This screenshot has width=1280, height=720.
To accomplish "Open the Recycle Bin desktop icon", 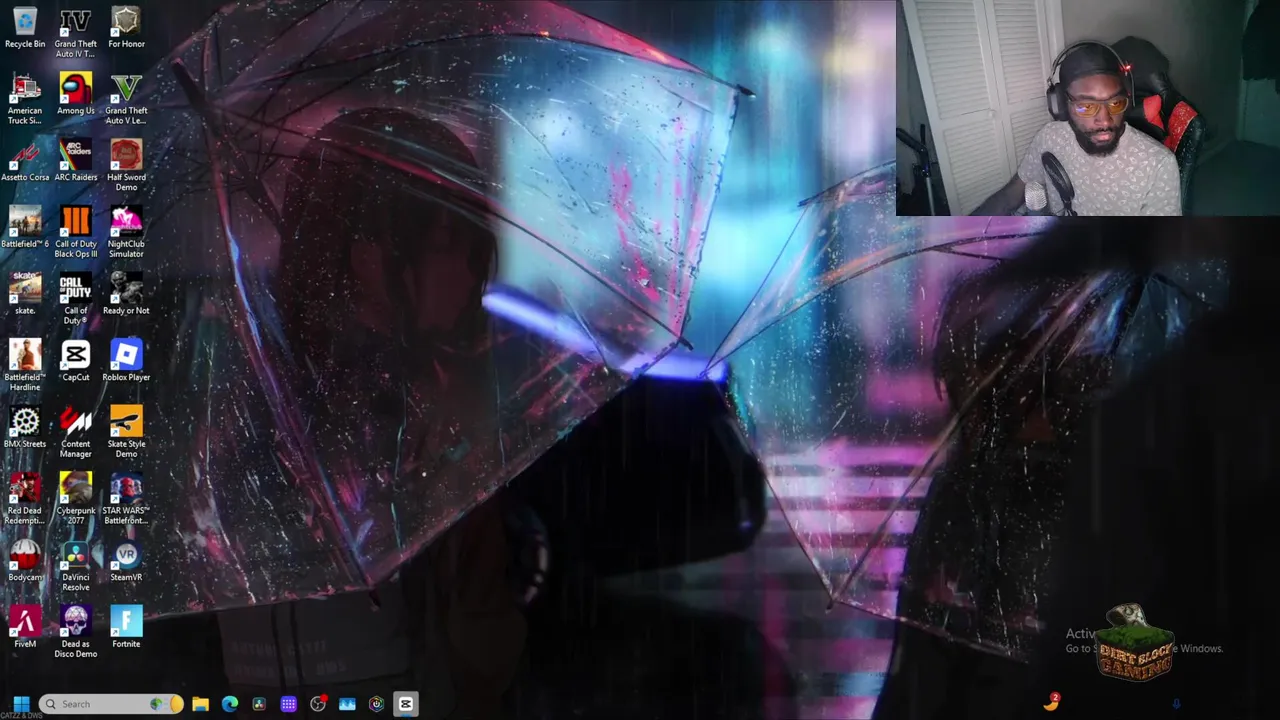I will pyautogui.click(x=25, y=28).
